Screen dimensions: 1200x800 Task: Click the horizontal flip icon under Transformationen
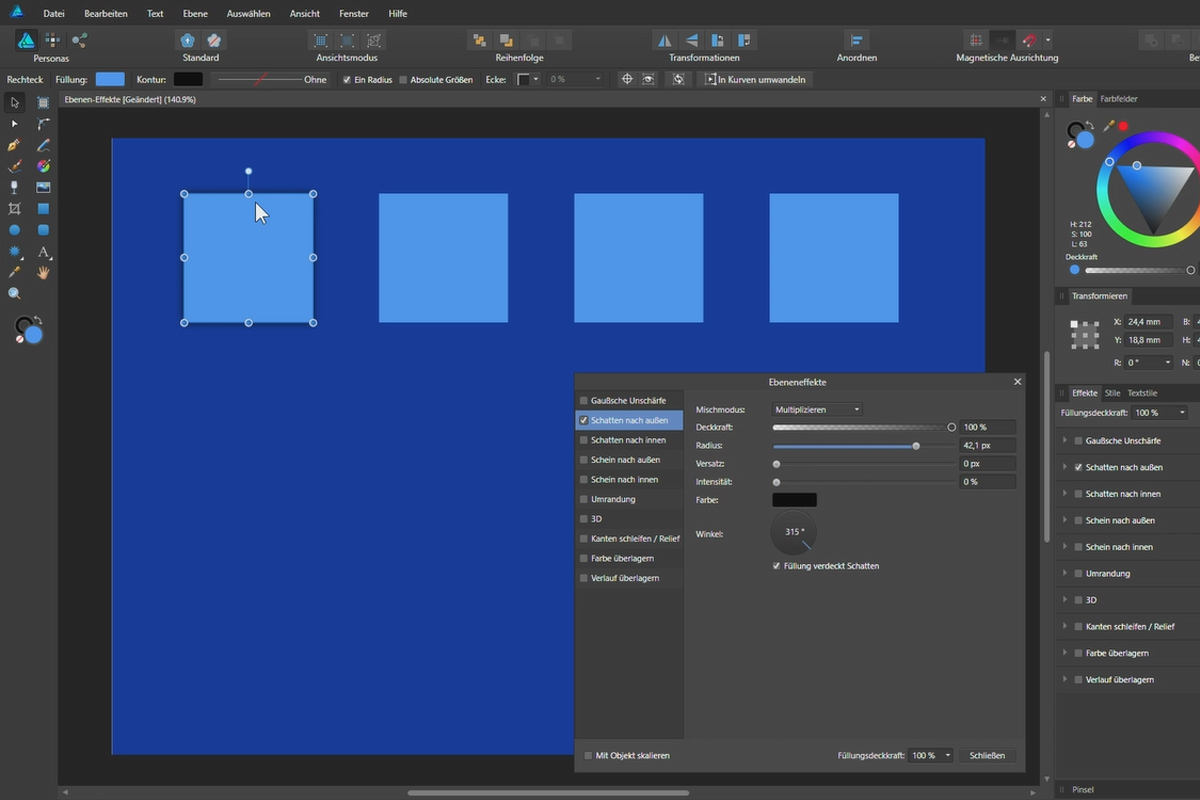(664, 39)
